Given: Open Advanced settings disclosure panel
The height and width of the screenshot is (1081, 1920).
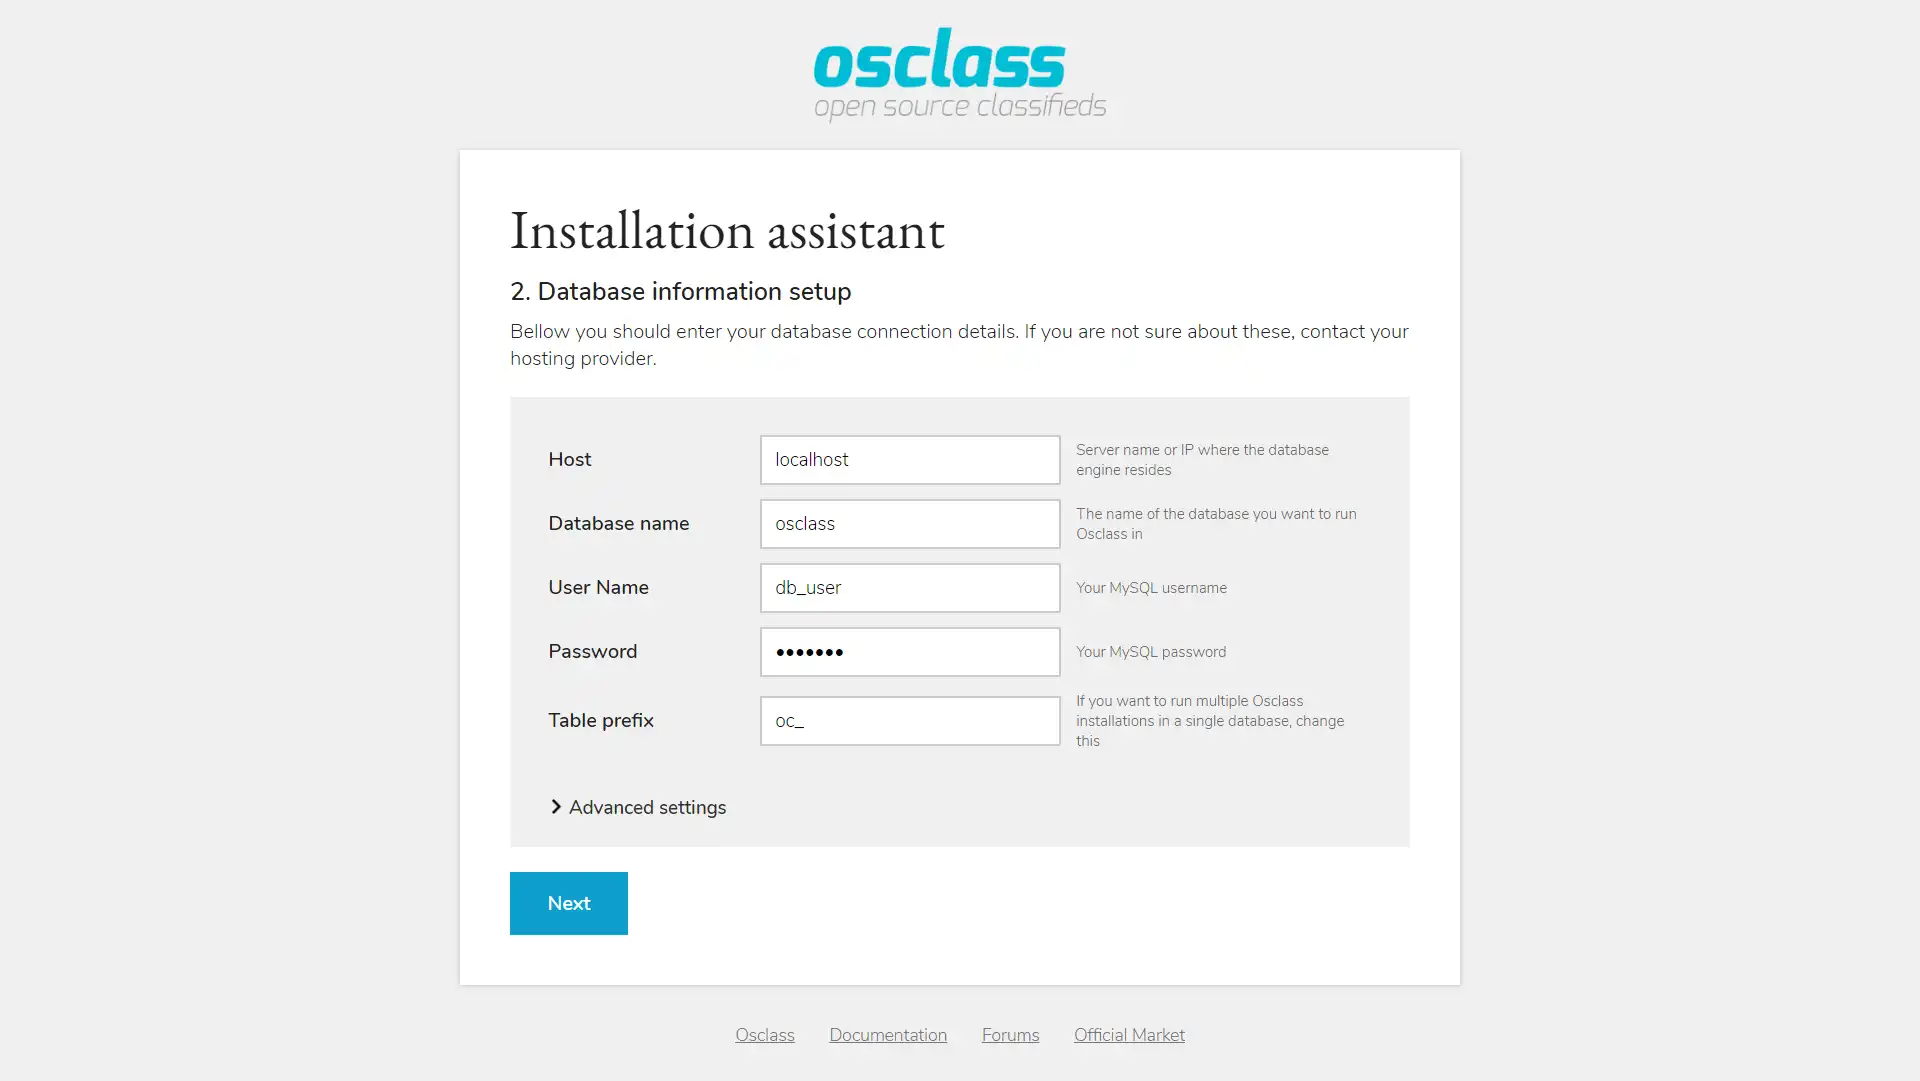Looking at the screenshot, I should pos(640,807).
